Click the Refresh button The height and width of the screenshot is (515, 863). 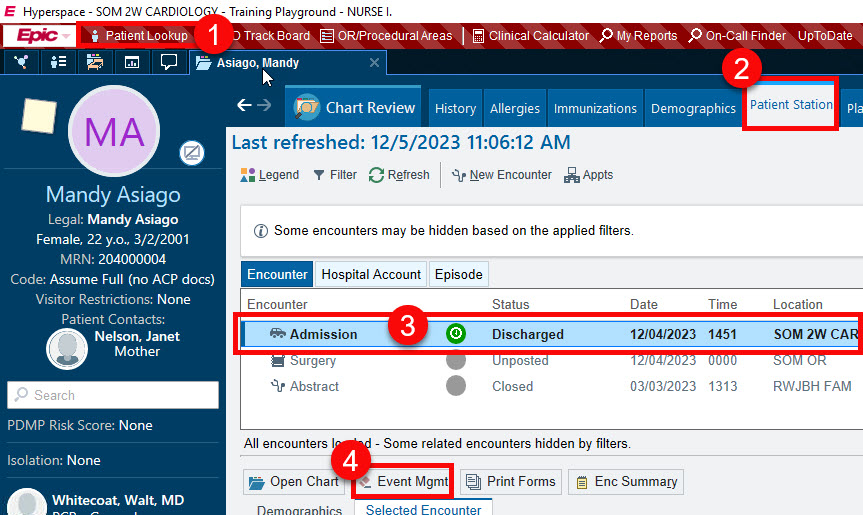399,175
